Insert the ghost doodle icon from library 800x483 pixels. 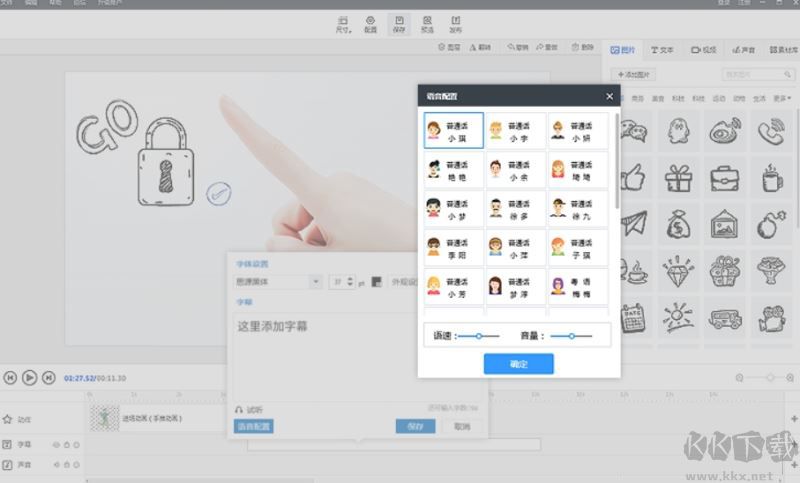(x=679, y=131)
